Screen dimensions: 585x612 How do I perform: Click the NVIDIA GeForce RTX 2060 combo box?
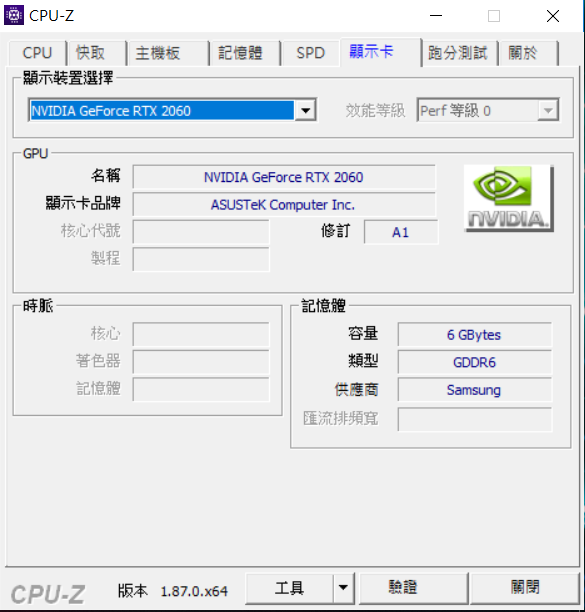click(172, 110)
